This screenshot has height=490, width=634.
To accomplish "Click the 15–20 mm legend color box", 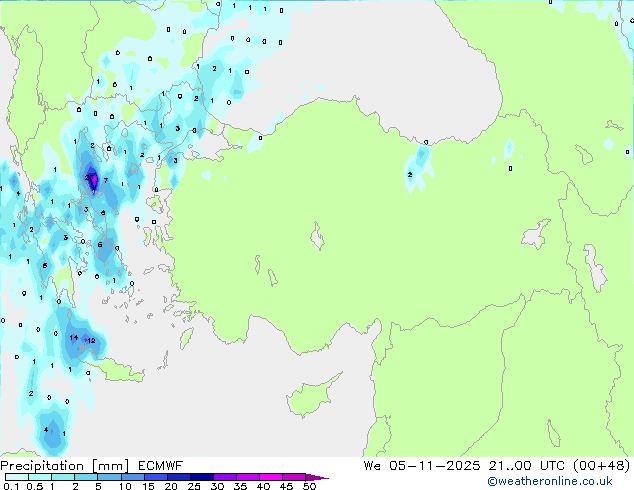I will coord(155,477).
